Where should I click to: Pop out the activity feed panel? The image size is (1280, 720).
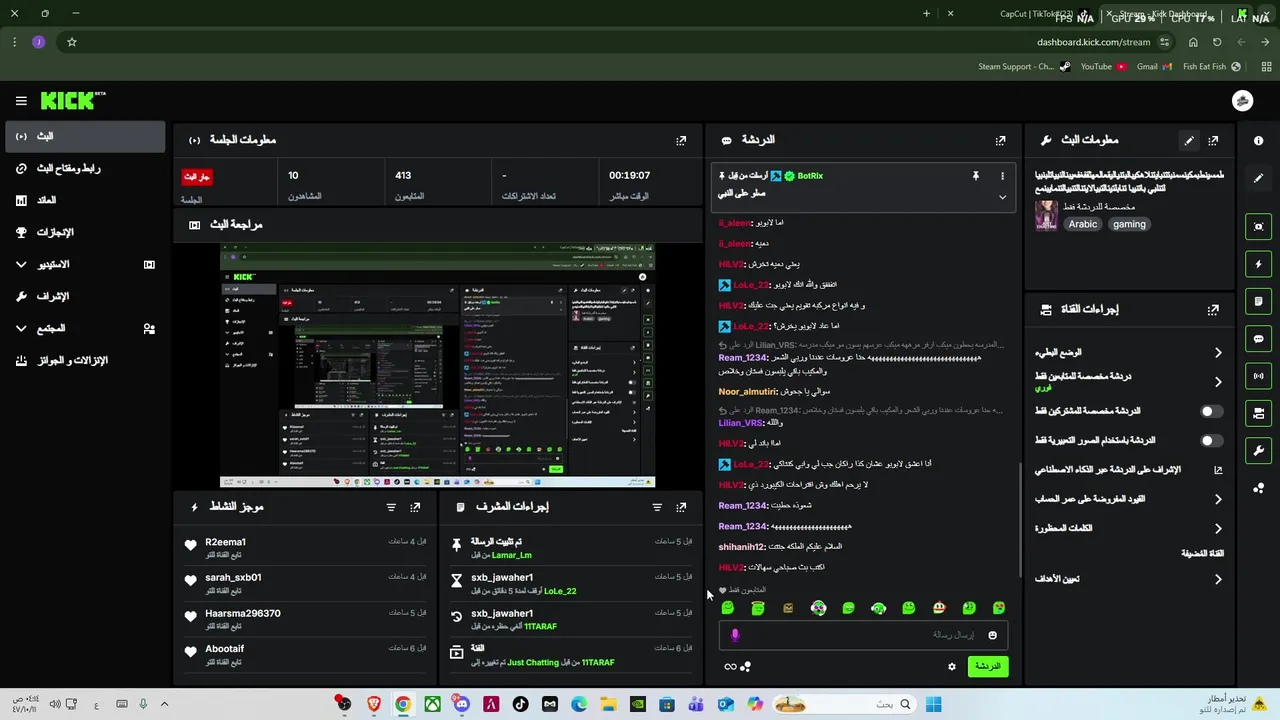pos(415,508)
